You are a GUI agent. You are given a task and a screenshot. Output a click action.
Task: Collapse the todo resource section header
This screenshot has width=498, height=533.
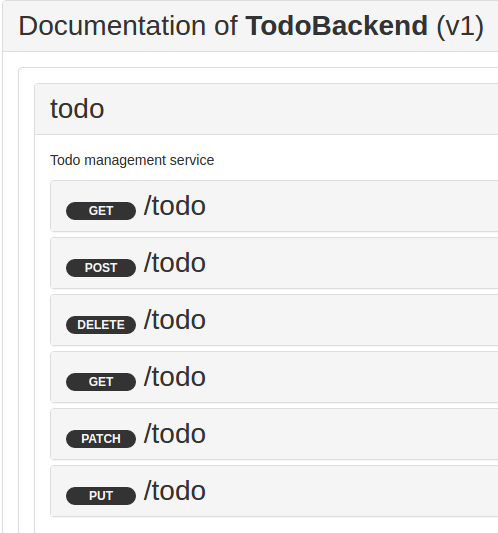(x=267, y=109)
